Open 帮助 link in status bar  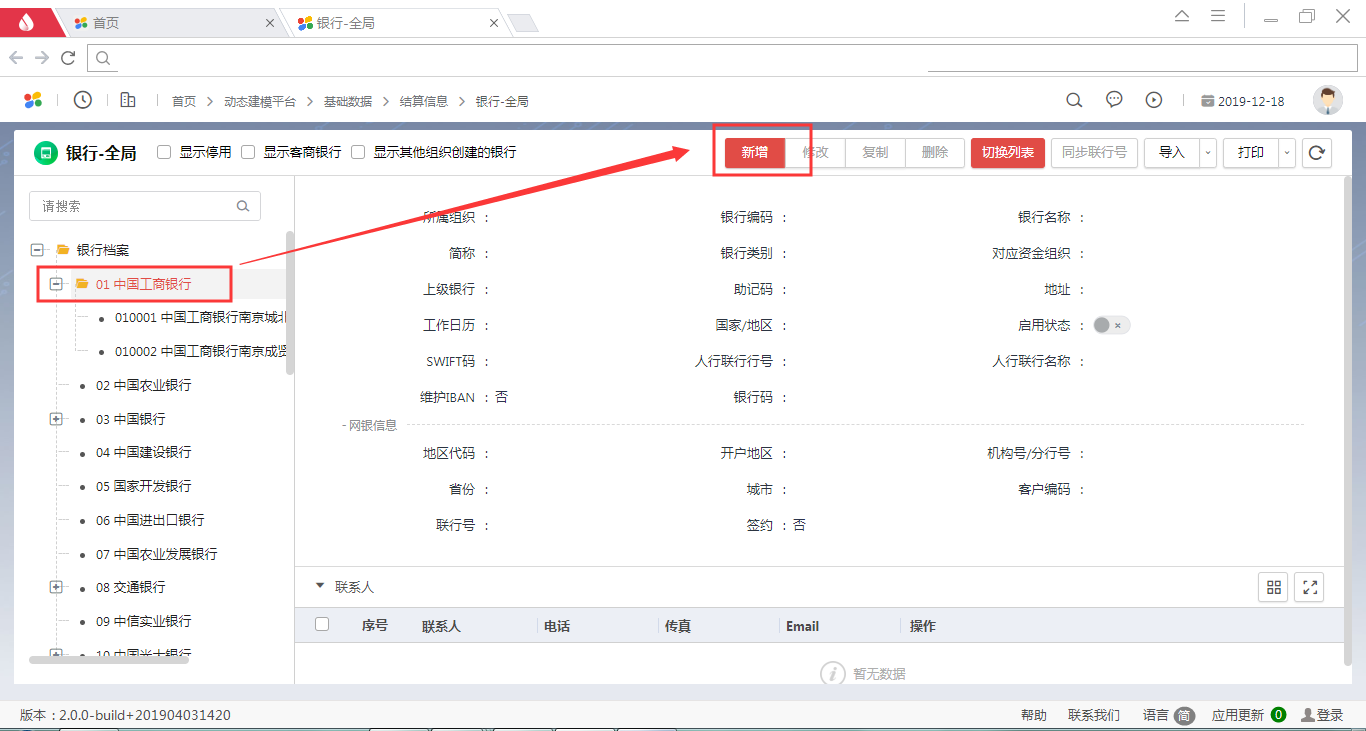[1034, 715]
